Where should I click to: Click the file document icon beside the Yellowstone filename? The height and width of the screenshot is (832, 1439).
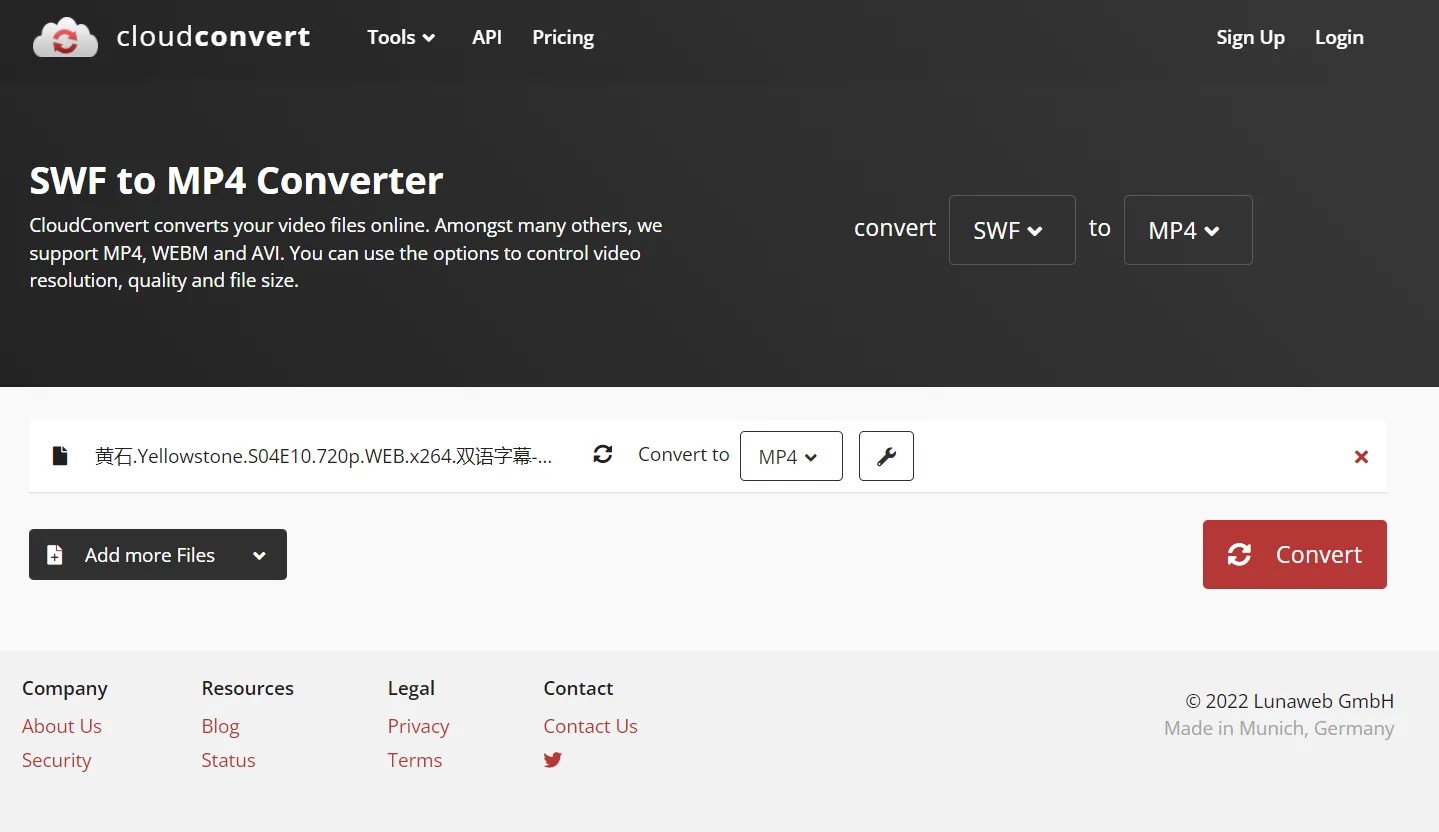(60, 456)
